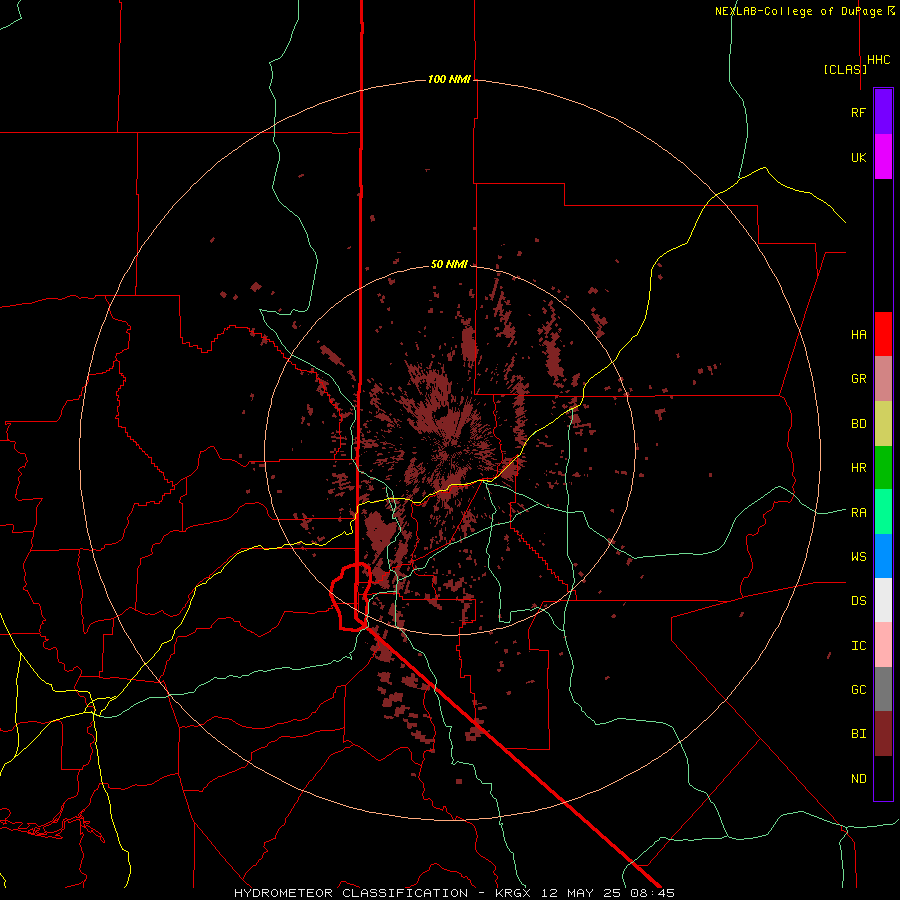
Task: Click the GR legend color swatch
Action: [x=883, y=379]
